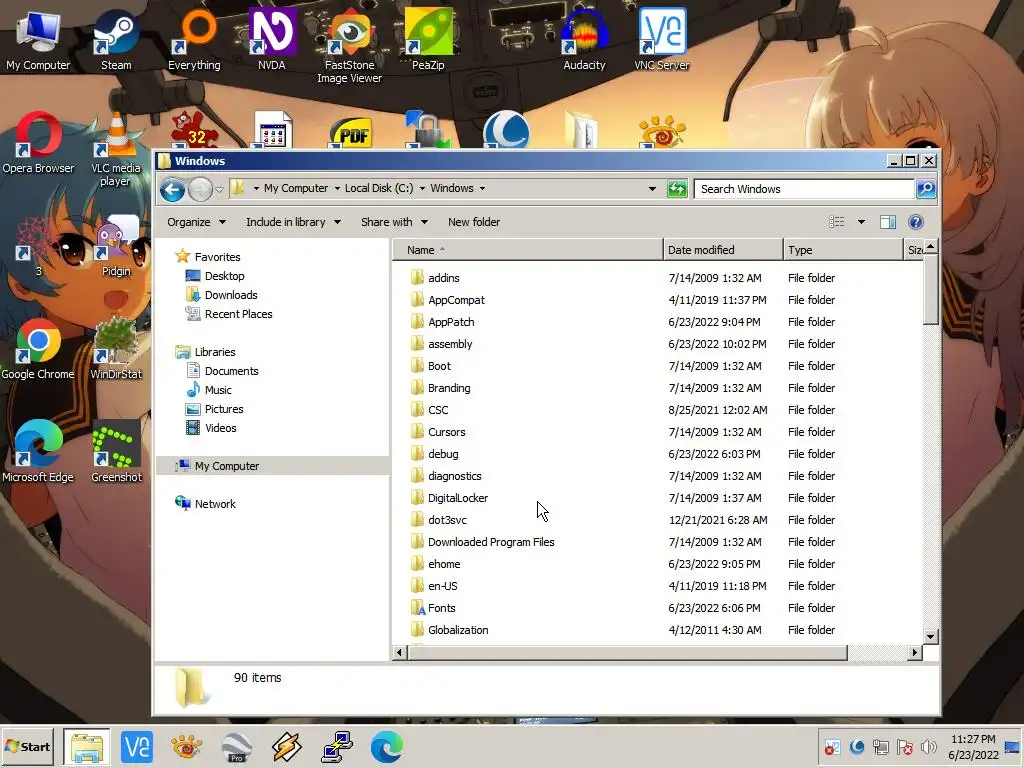
Task: Select My Computer in the breadcrumb
Action: (296, 189)
